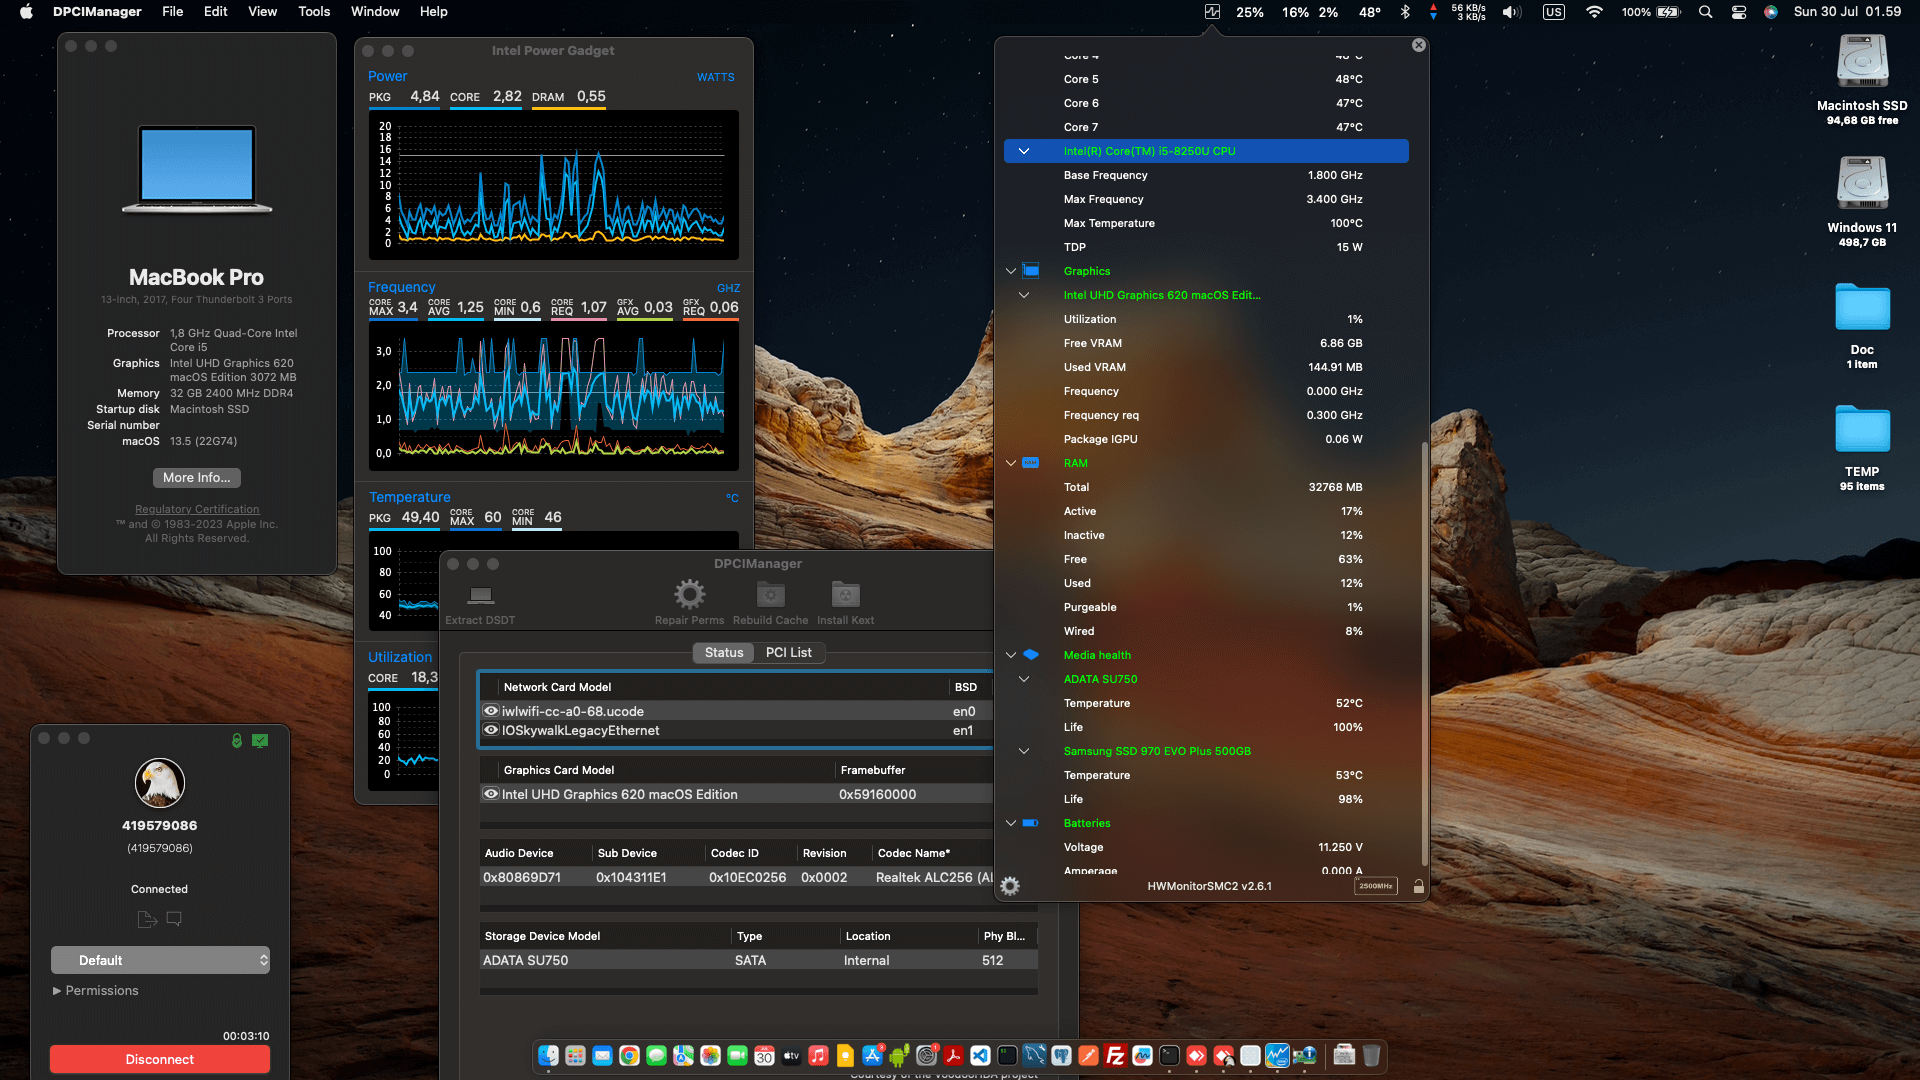Viewport: 1920px width, 1080px height.
Task: Open Tools menu
Action: pyautogui.click(x=314, y=12)
